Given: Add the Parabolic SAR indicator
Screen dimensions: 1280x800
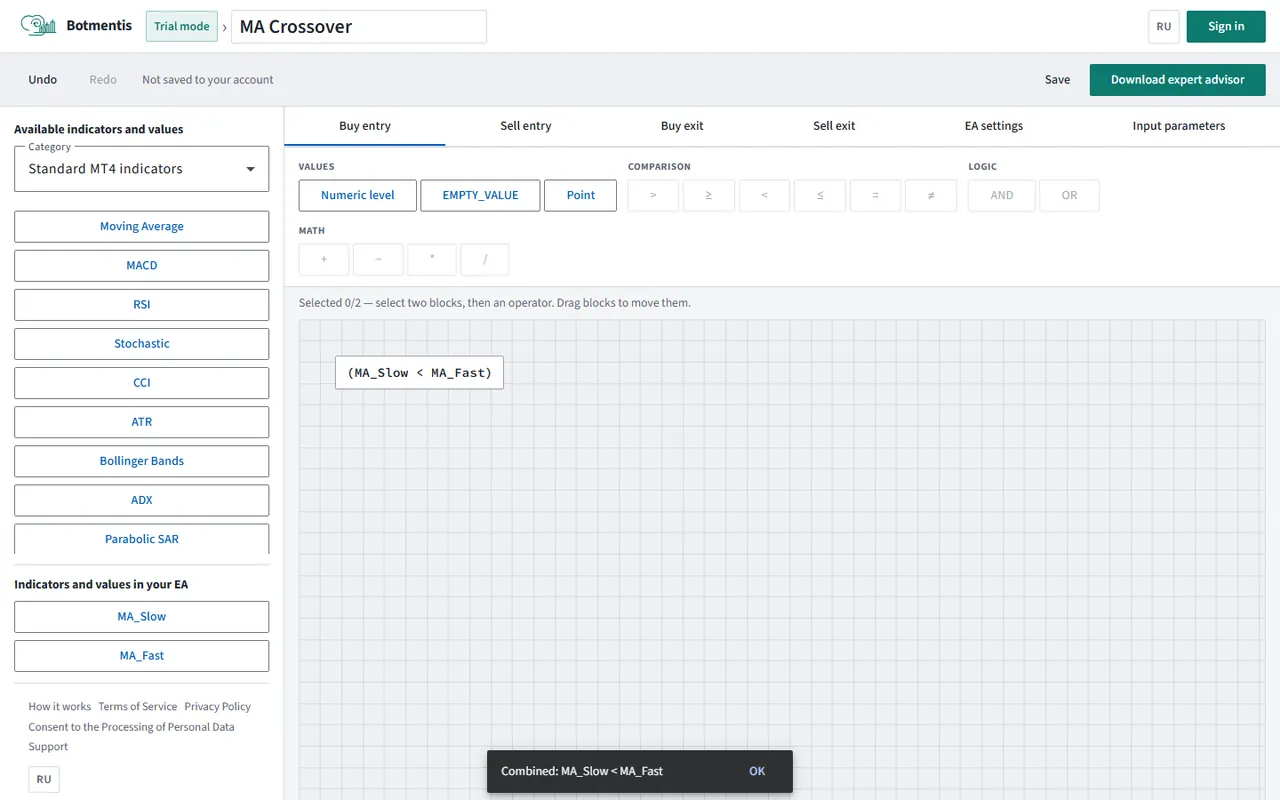Looking at the screenshot, I should [142, 539].
